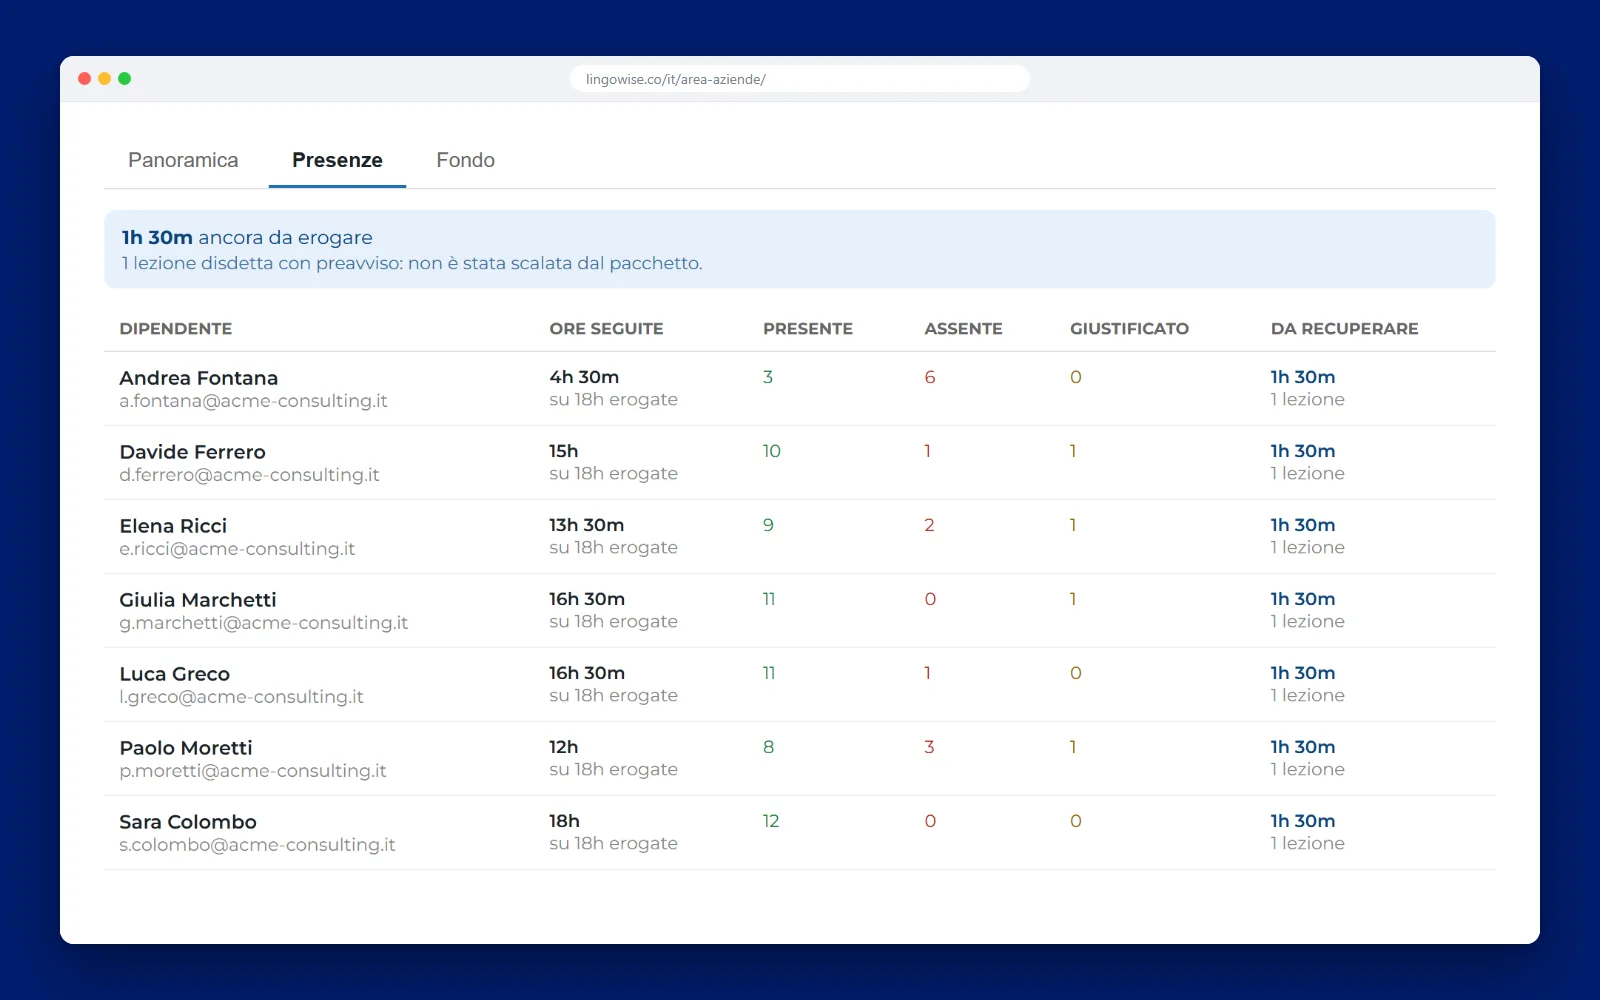This screenshot has height=1000, width=1600.
Task: Click Elena Ricci's 13h 30m hours value
Action: click(x=587, y=525)
